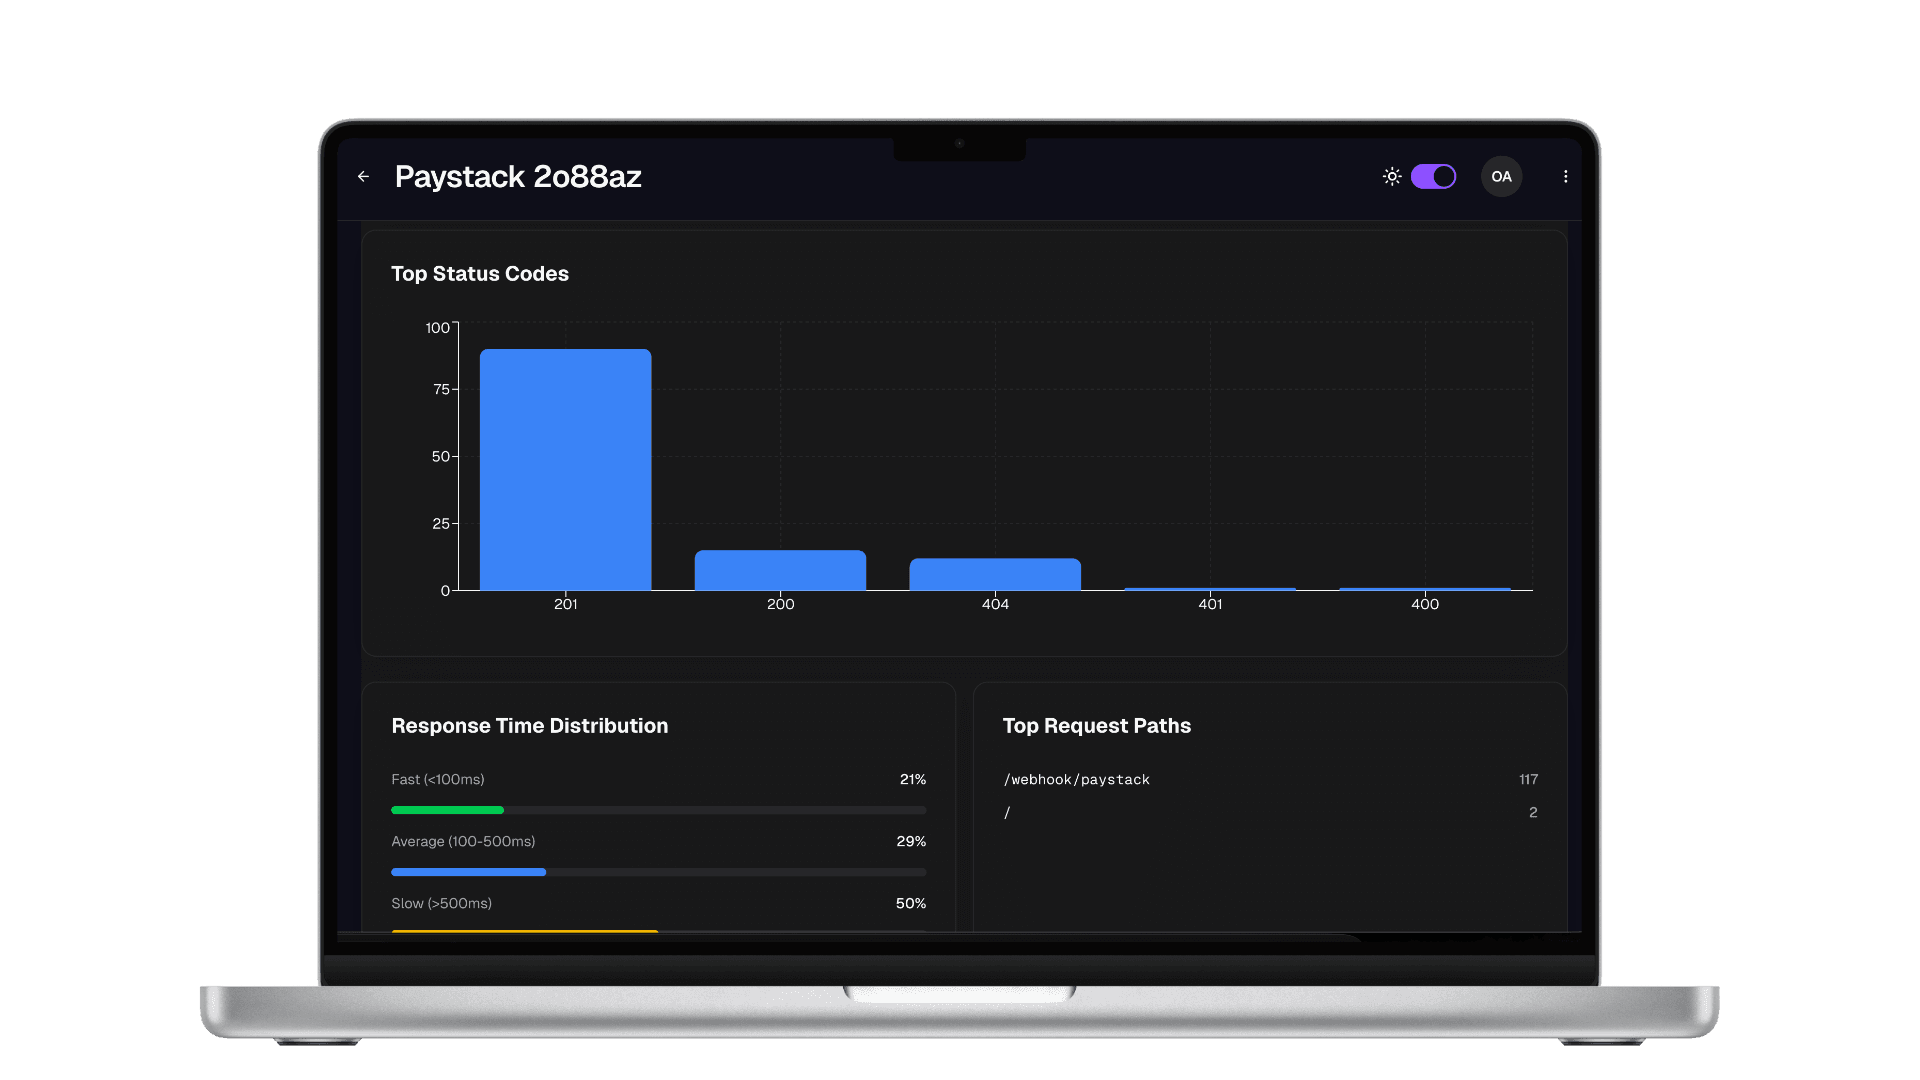Click the 117 request count
This screenshot has height=1080, width=1920.
(x=1528, y=779)
